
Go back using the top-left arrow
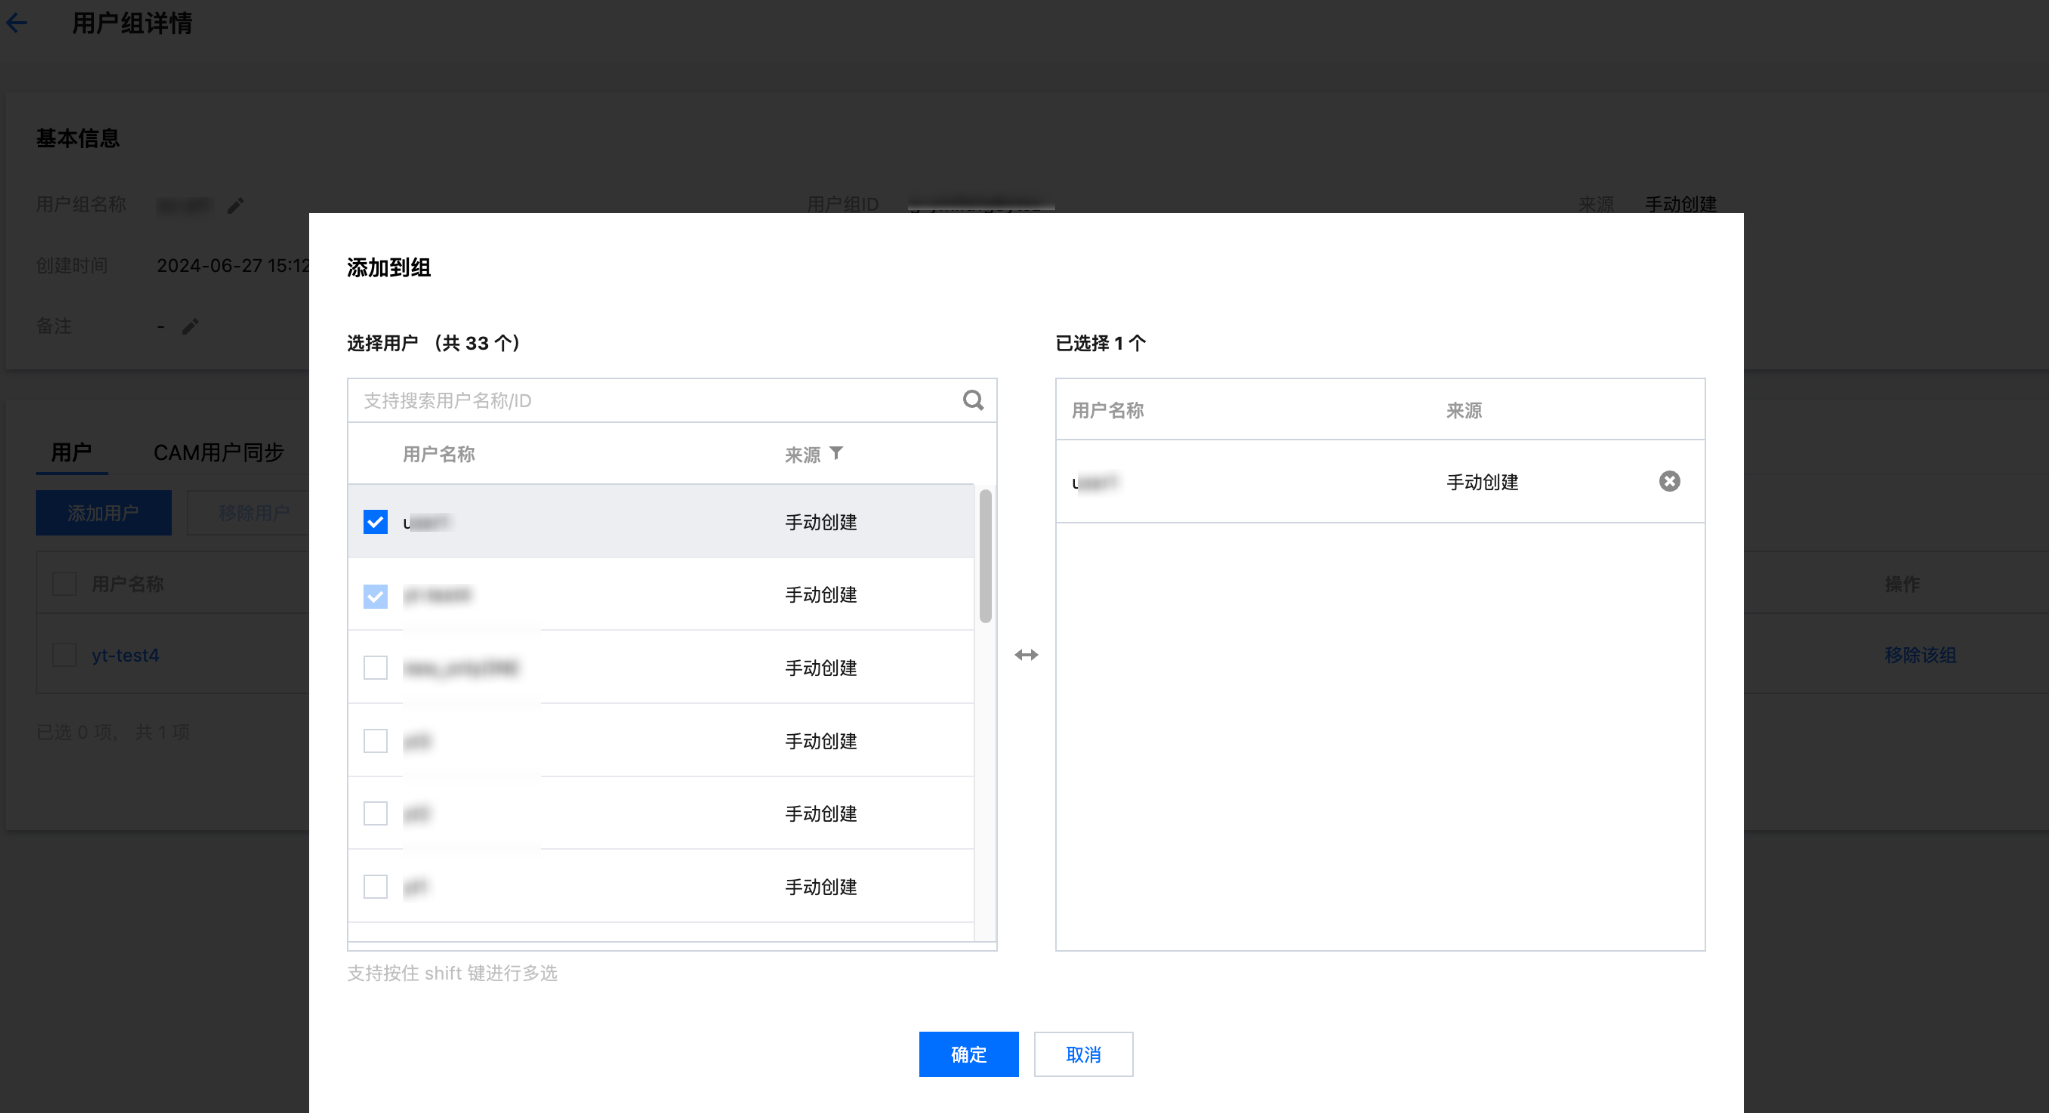click(x=17, y=23)
